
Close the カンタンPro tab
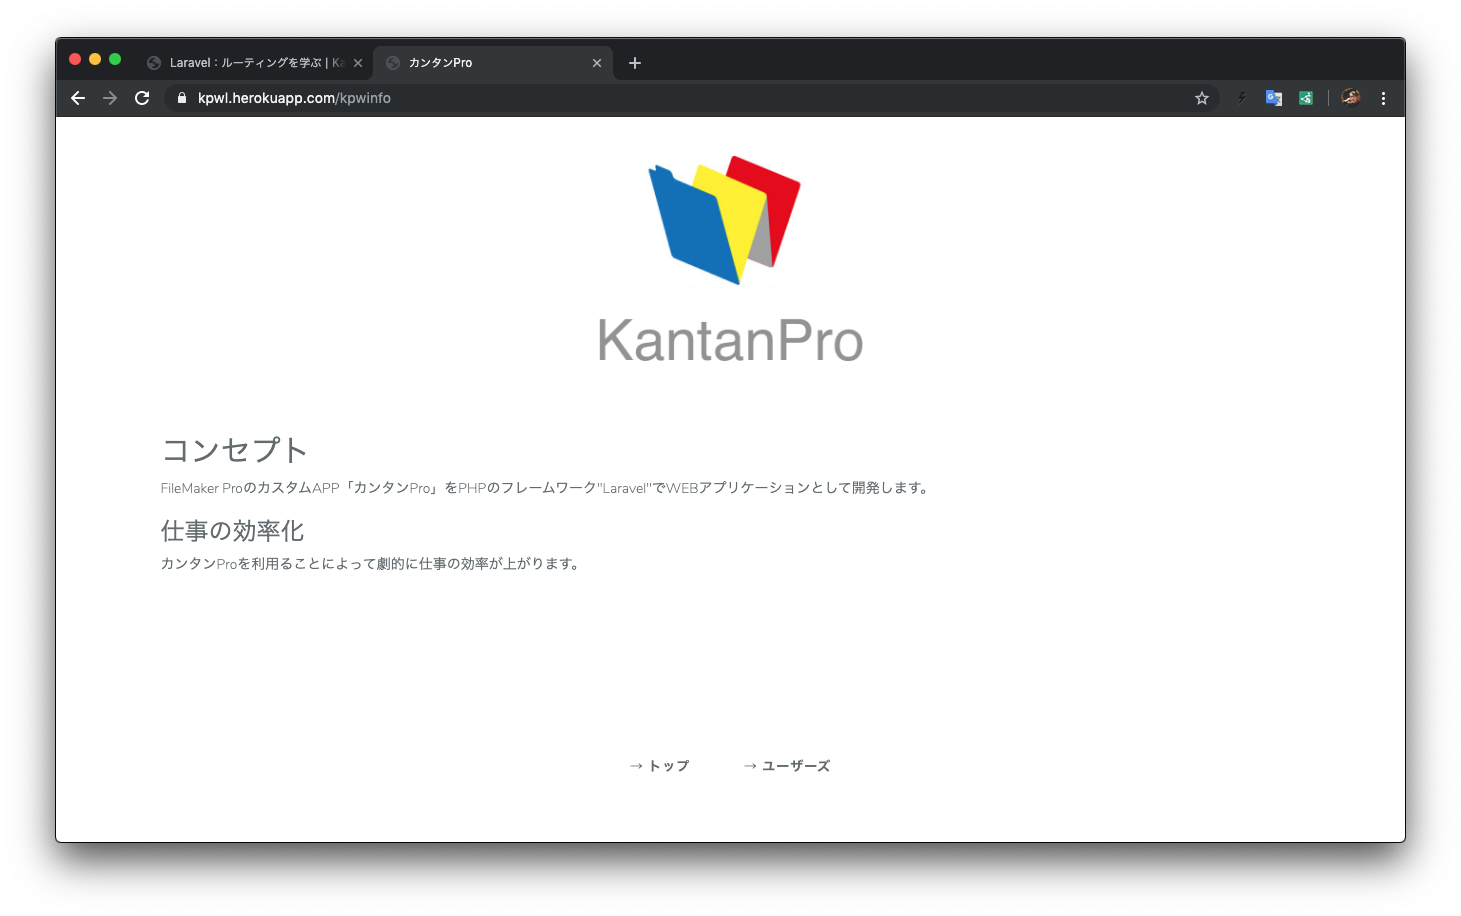597,63
